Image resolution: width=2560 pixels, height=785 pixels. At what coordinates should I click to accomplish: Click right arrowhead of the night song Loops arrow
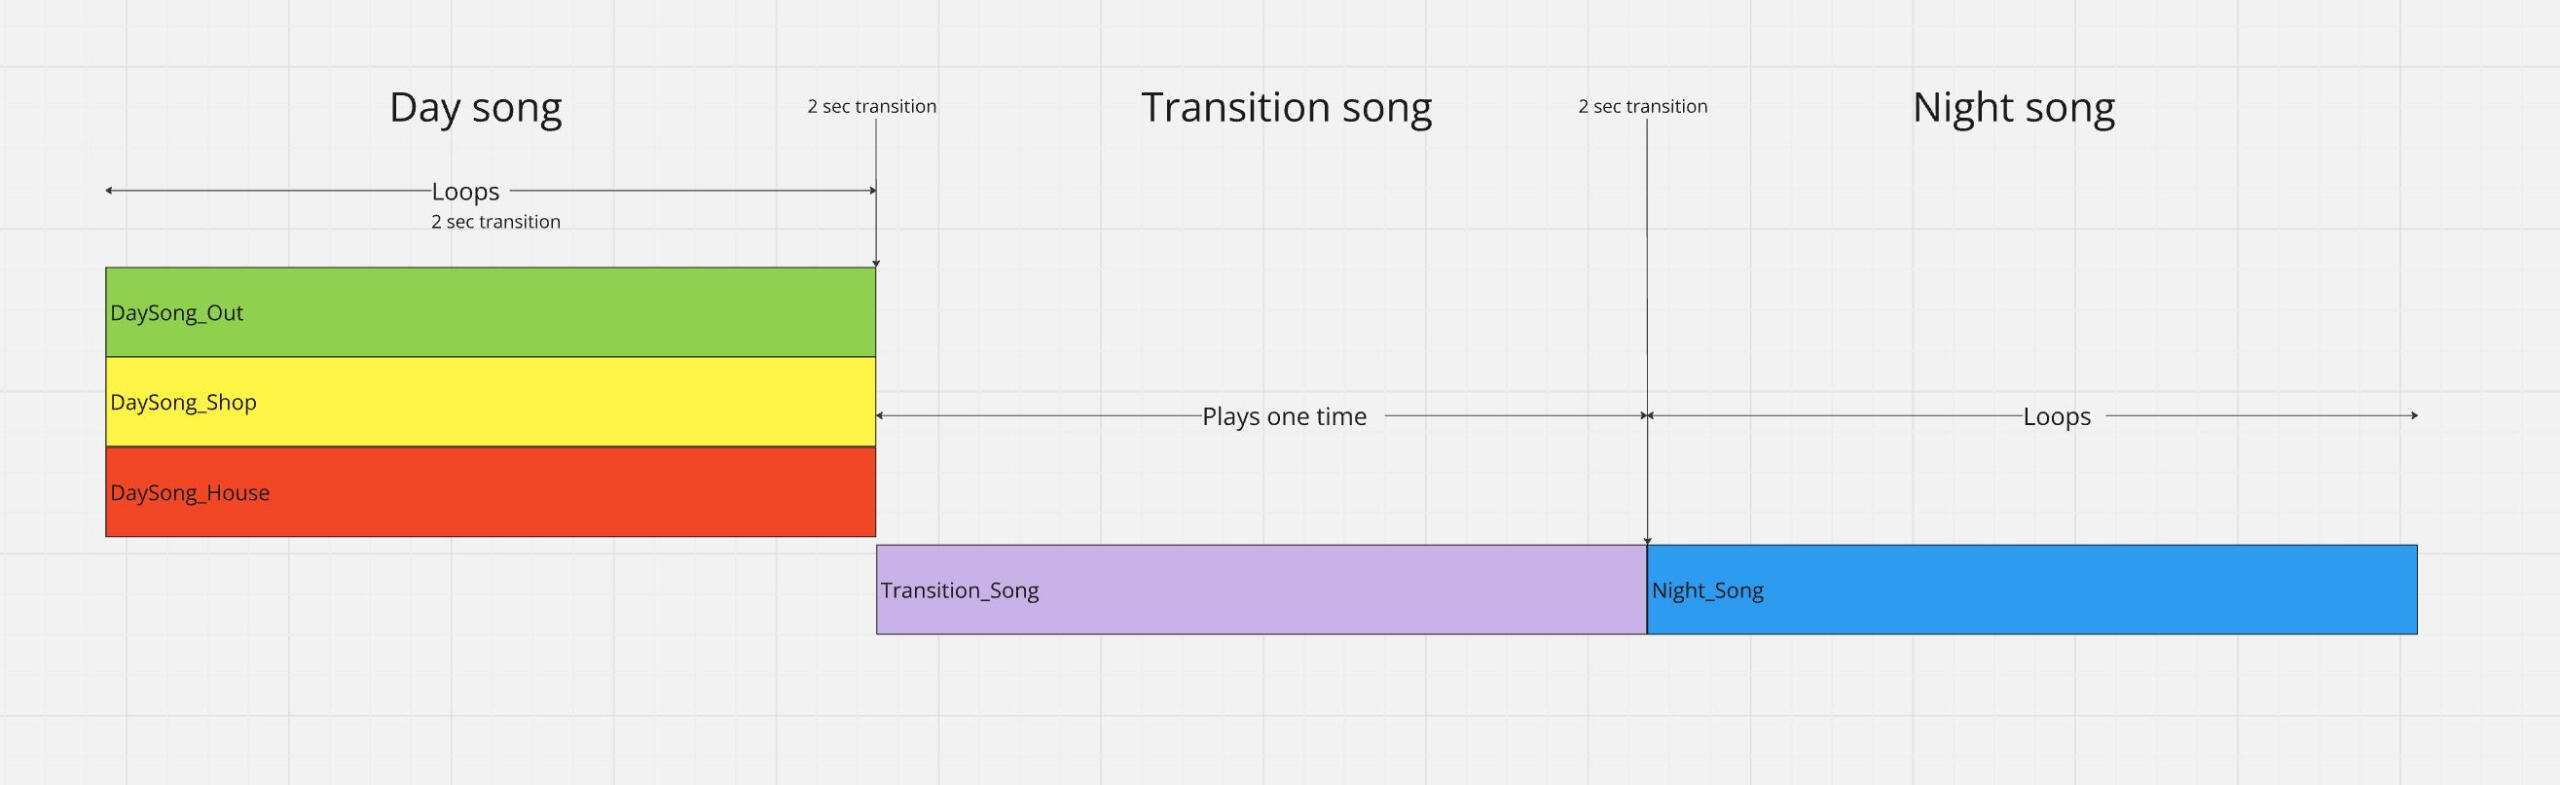click(x=2414, y=415)
